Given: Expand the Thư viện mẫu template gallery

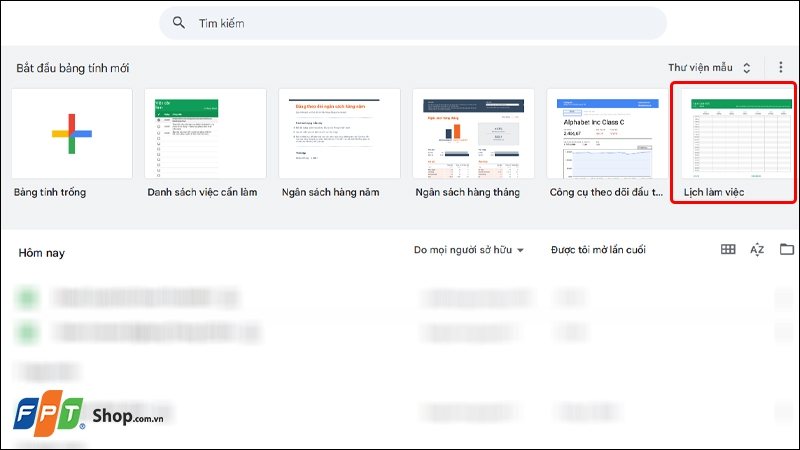Looking at the screenshot, I should (710, 68).
